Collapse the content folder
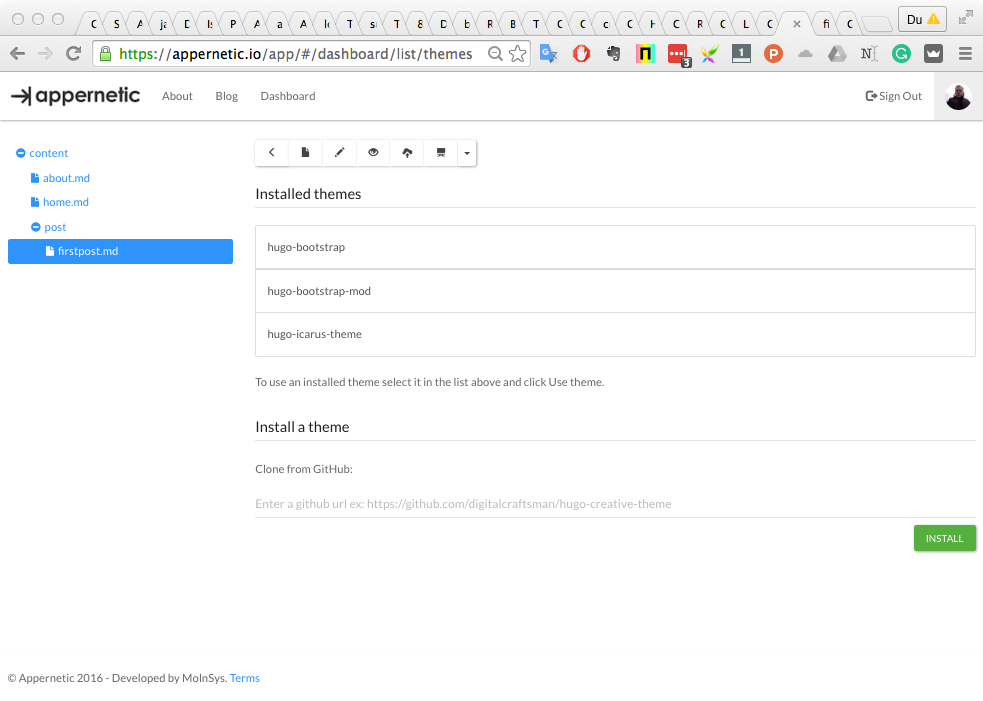 [x=21, y=153]
